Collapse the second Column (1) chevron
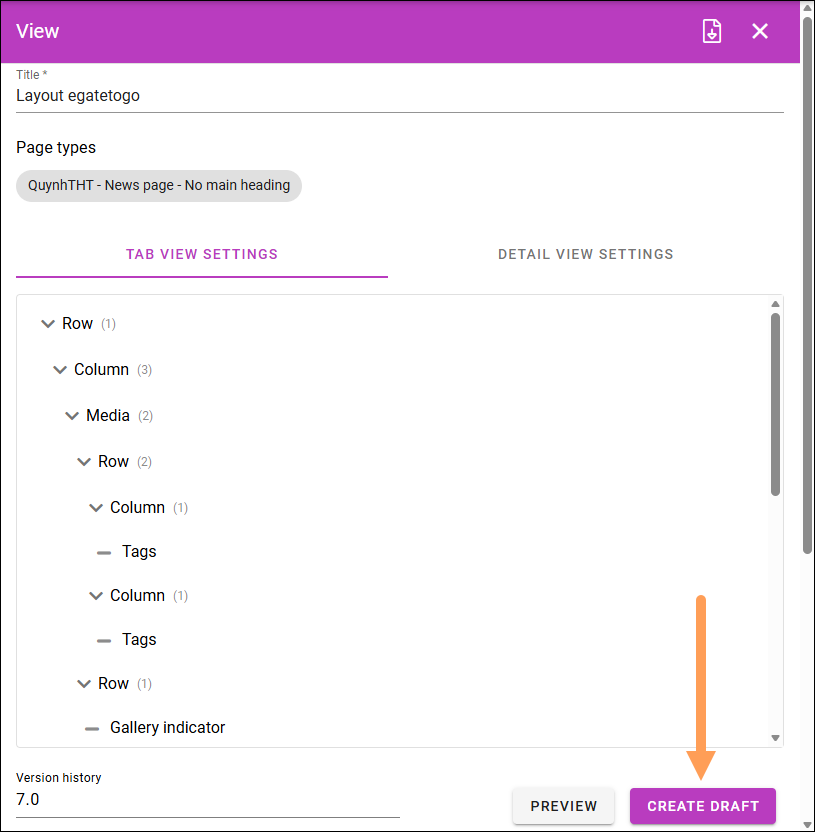Viewport: 815px width, 832px height. click(96, 596)
